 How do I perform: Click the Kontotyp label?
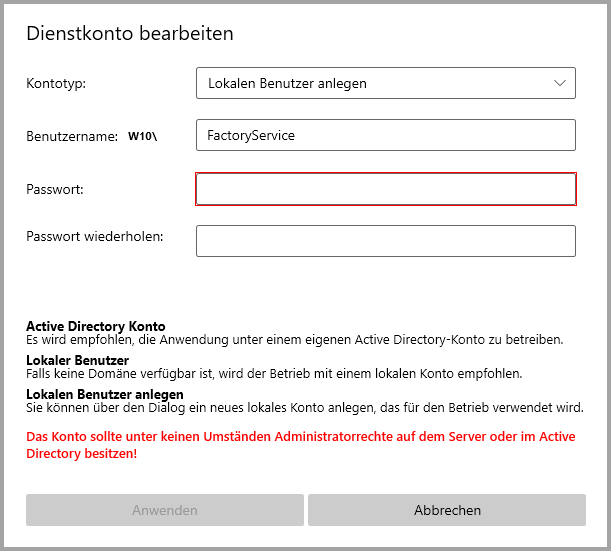click(x=56, y=84)
